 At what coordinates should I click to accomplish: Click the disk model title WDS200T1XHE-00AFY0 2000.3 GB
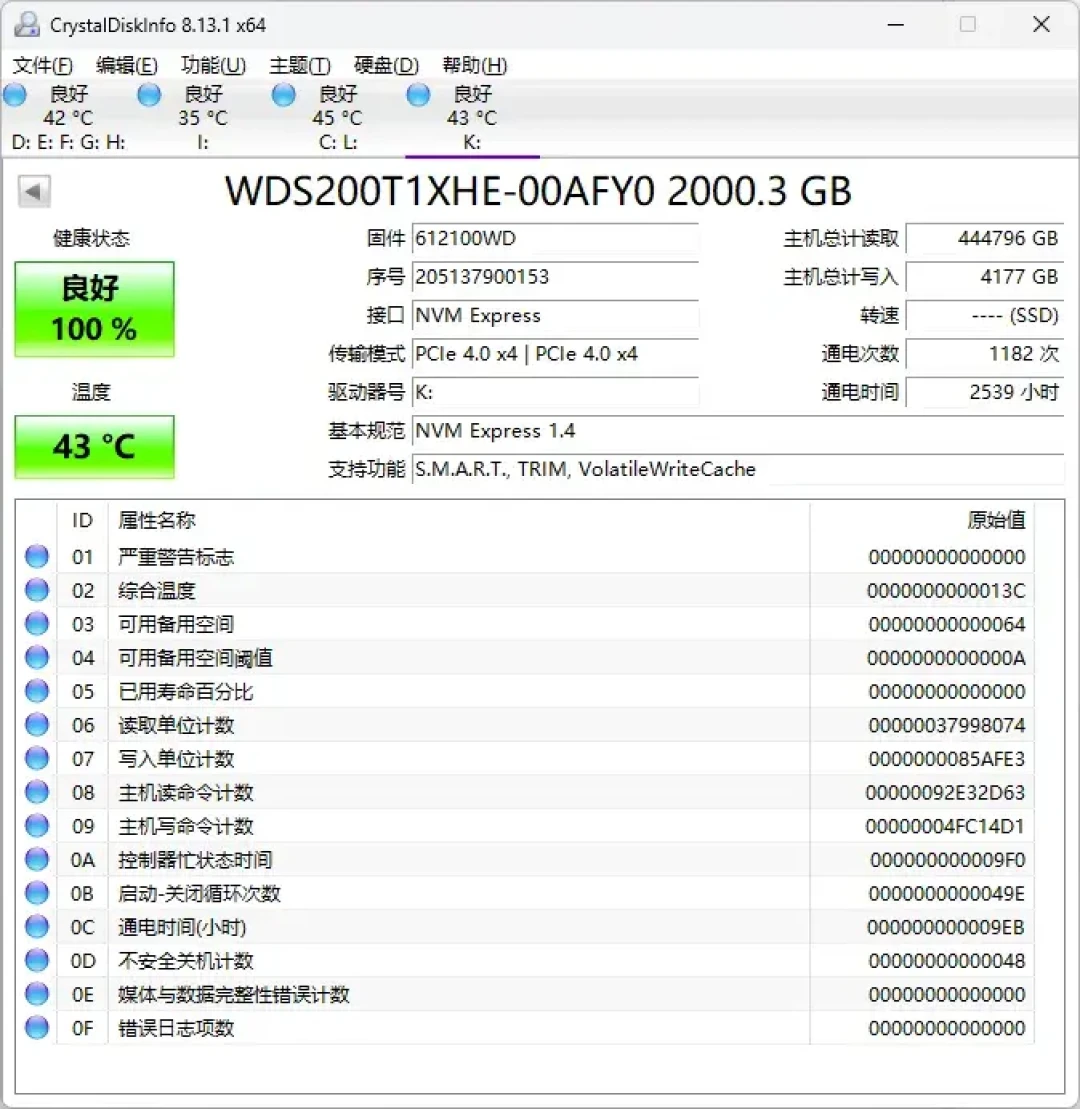(538, 191)
